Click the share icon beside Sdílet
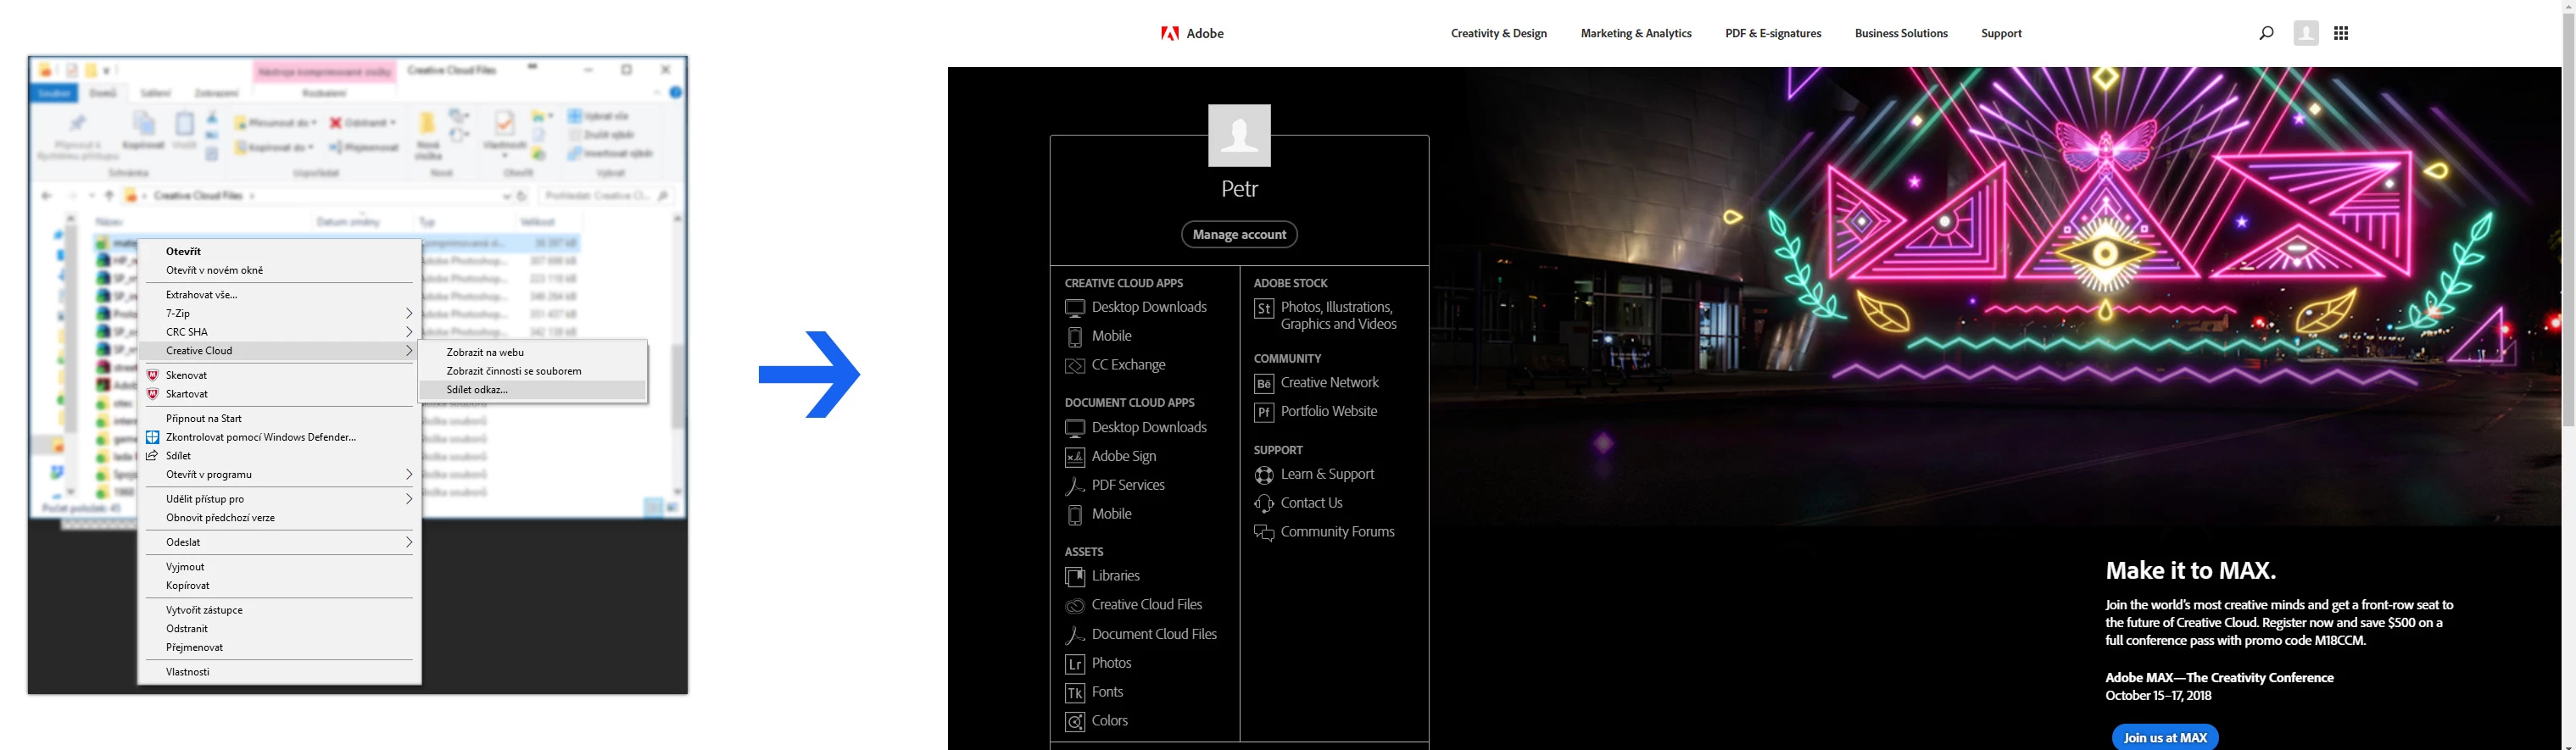 click(153, 456)
